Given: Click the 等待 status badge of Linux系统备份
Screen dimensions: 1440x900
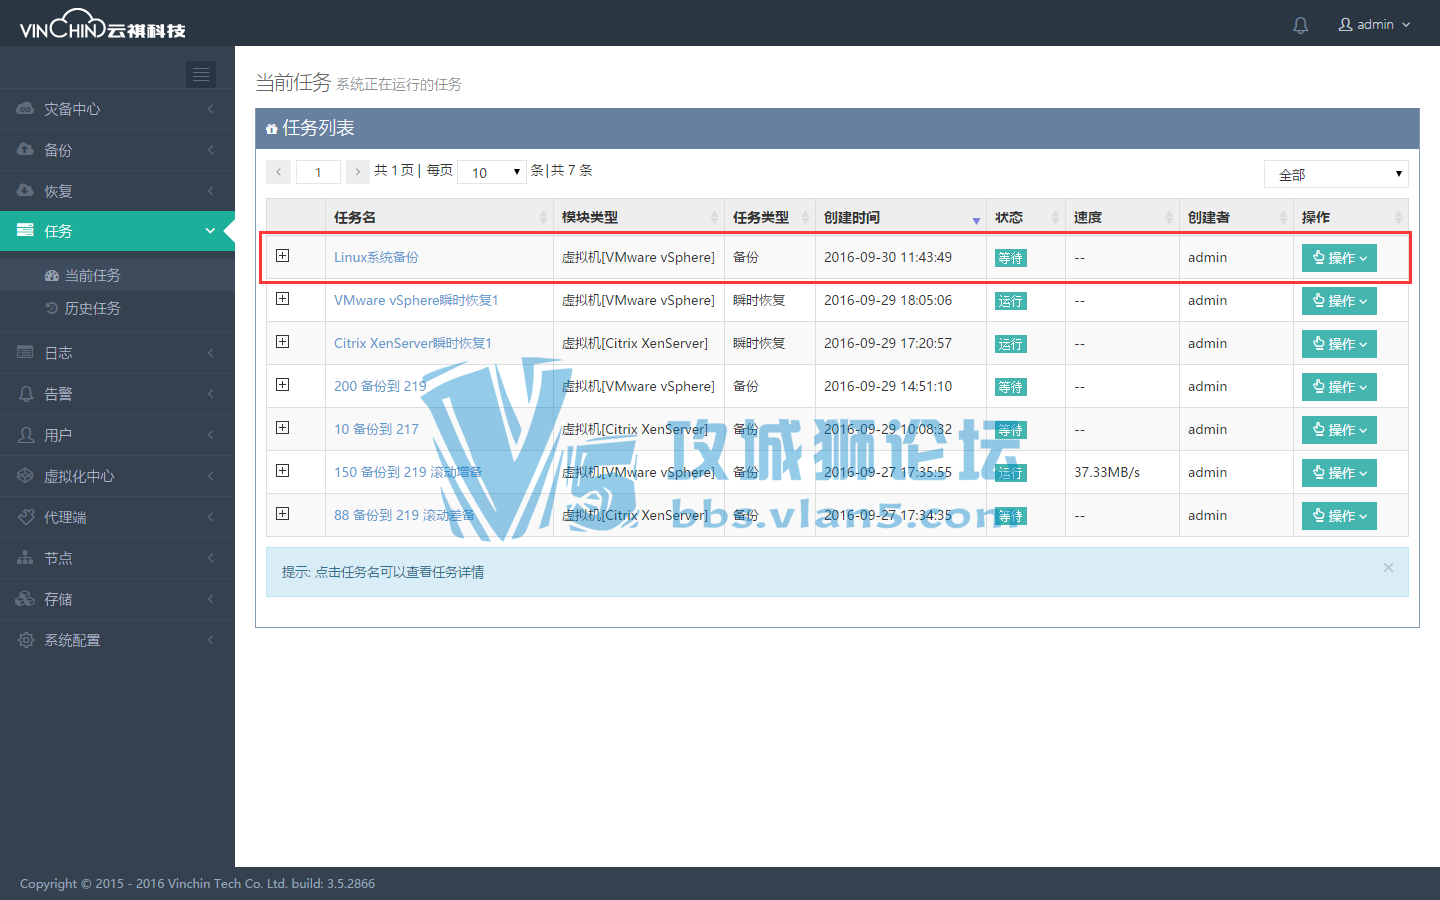Looking at the screenshot, I should pyautogui.click(x=1010, y=258).
